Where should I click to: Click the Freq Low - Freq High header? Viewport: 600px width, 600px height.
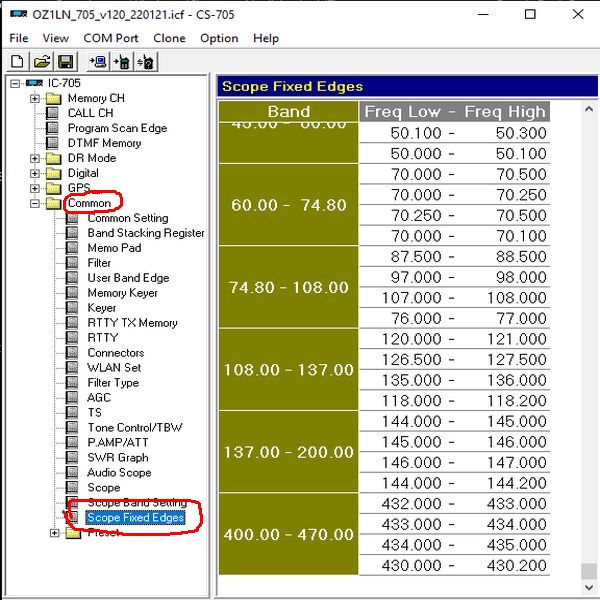[455, 112]
